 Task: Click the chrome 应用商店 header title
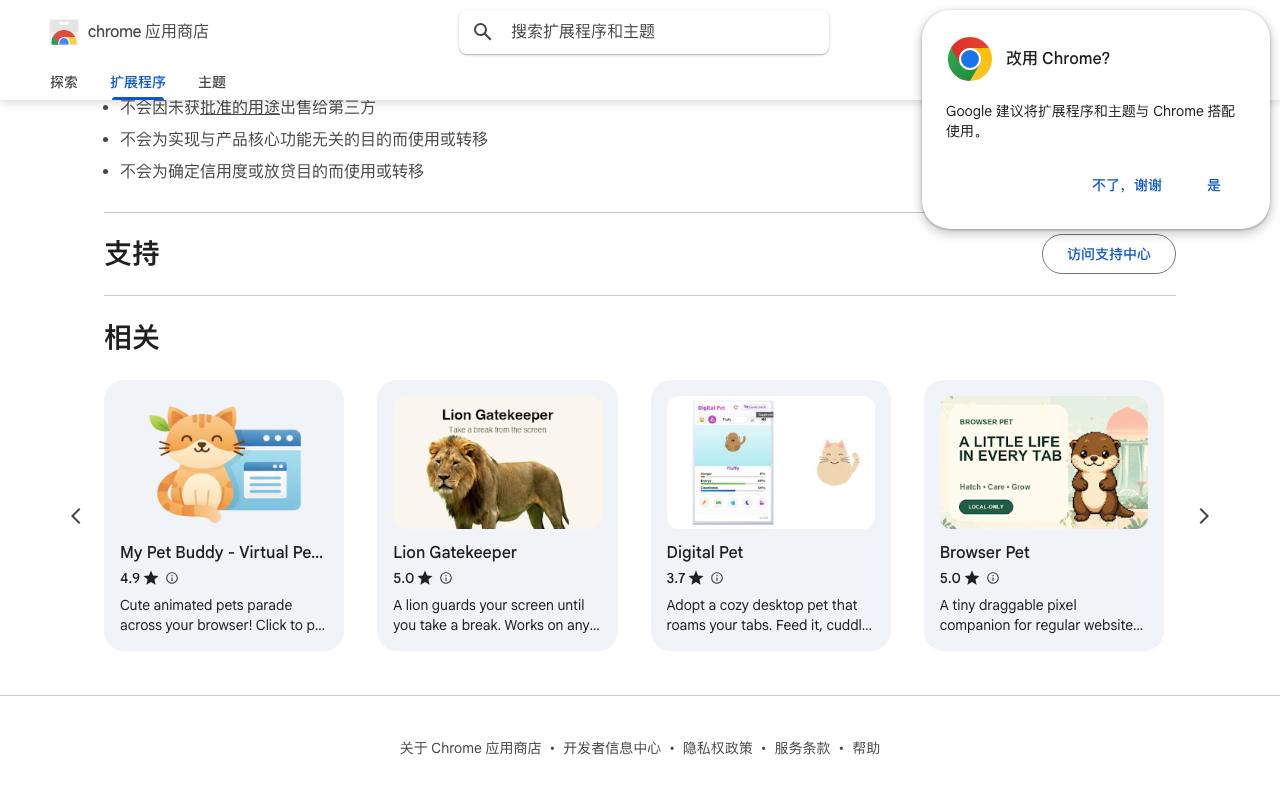point(148,32)
